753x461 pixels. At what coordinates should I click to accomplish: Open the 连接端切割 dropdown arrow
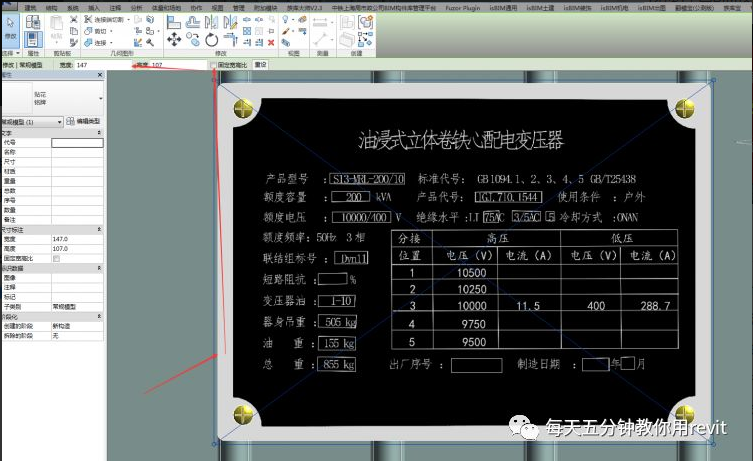coord(128,19)
